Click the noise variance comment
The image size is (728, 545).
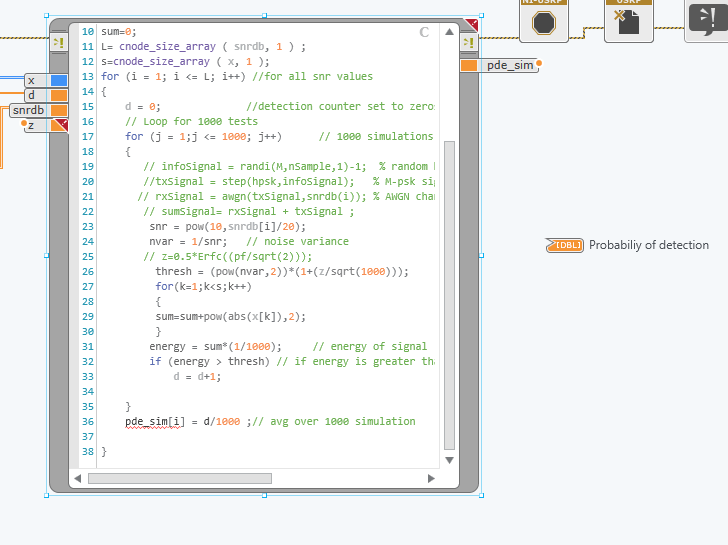tap(297, 241)
